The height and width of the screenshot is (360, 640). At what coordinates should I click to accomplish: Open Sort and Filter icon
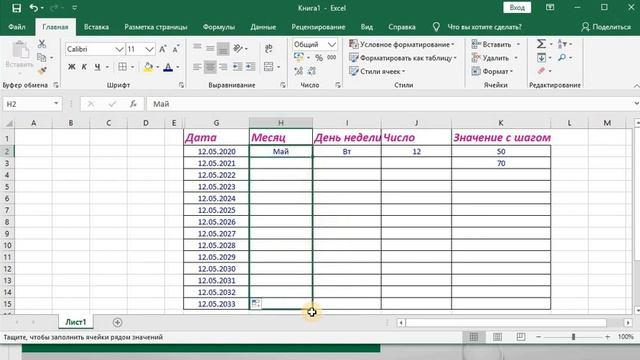pyautogui.click(x=562, y=44)
